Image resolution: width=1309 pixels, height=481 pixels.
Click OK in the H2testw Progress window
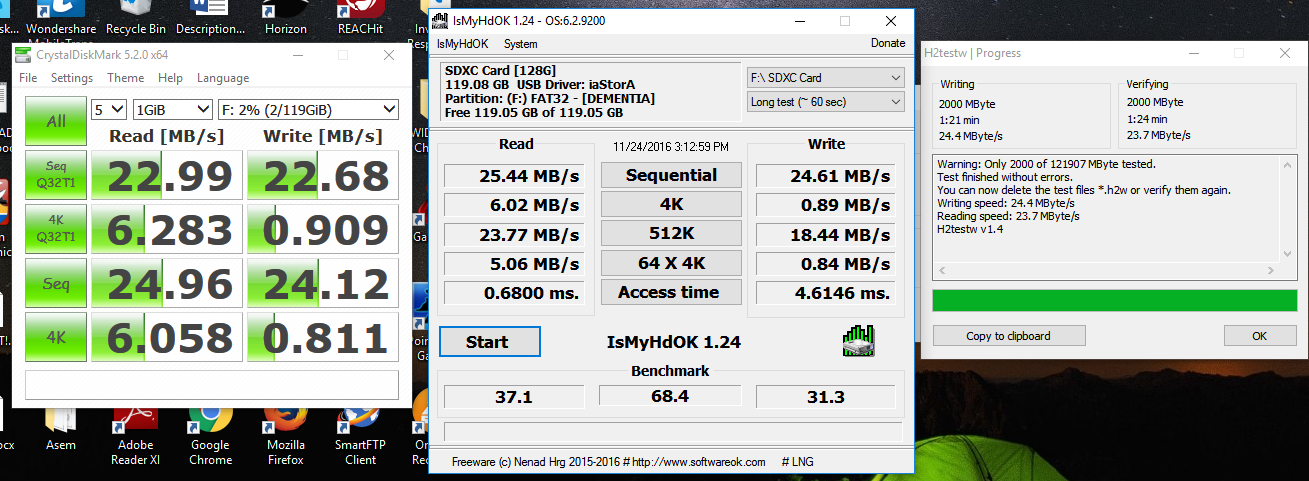[x=1259, y=336]
